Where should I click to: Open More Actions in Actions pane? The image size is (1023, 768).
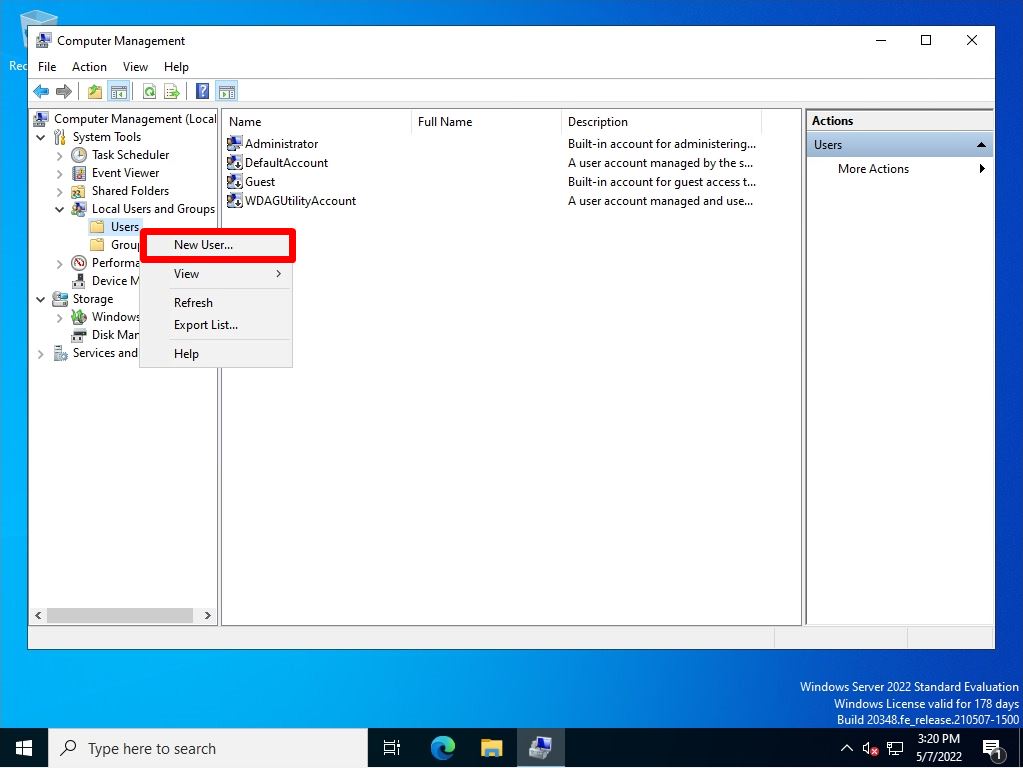coord(900,169)
